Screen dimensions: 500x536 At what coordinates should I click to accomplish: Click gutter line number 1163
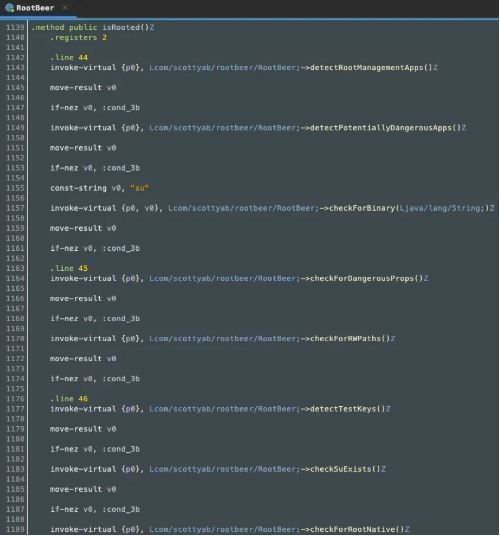tap(15, 268)
